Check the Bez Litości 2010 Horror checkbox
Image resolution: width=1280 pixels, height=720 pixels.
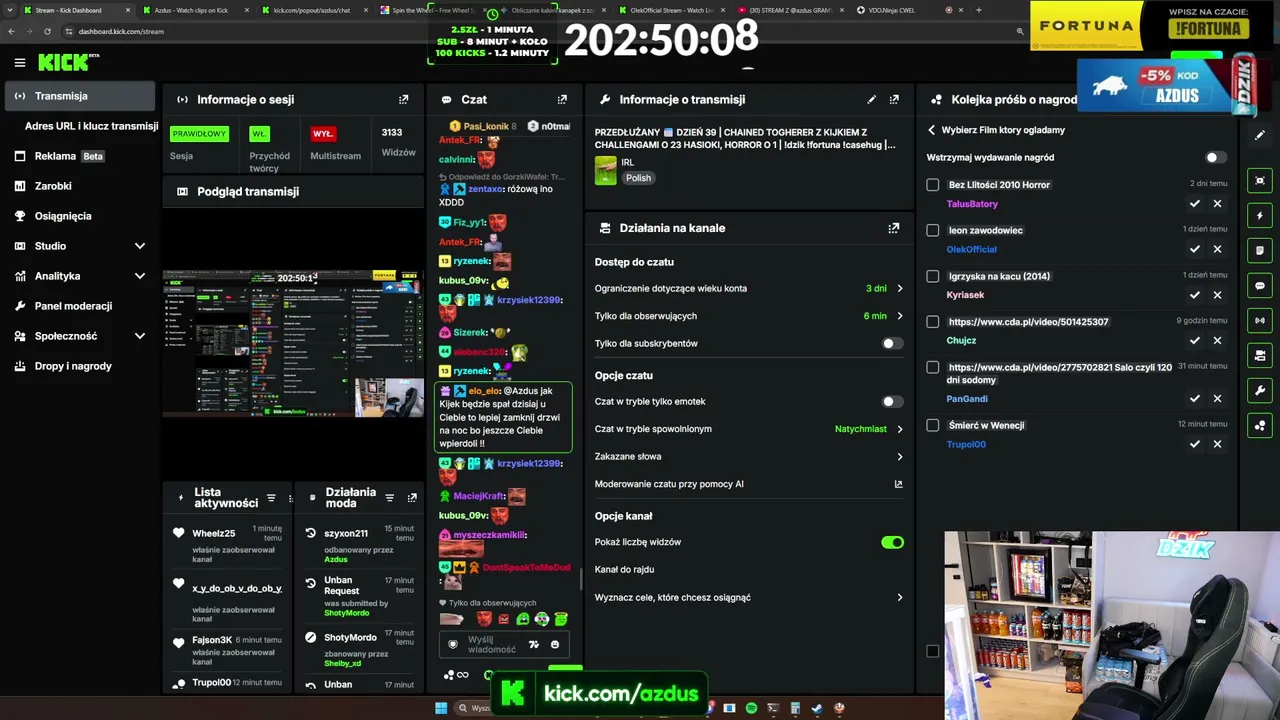(x=933, y=185)
